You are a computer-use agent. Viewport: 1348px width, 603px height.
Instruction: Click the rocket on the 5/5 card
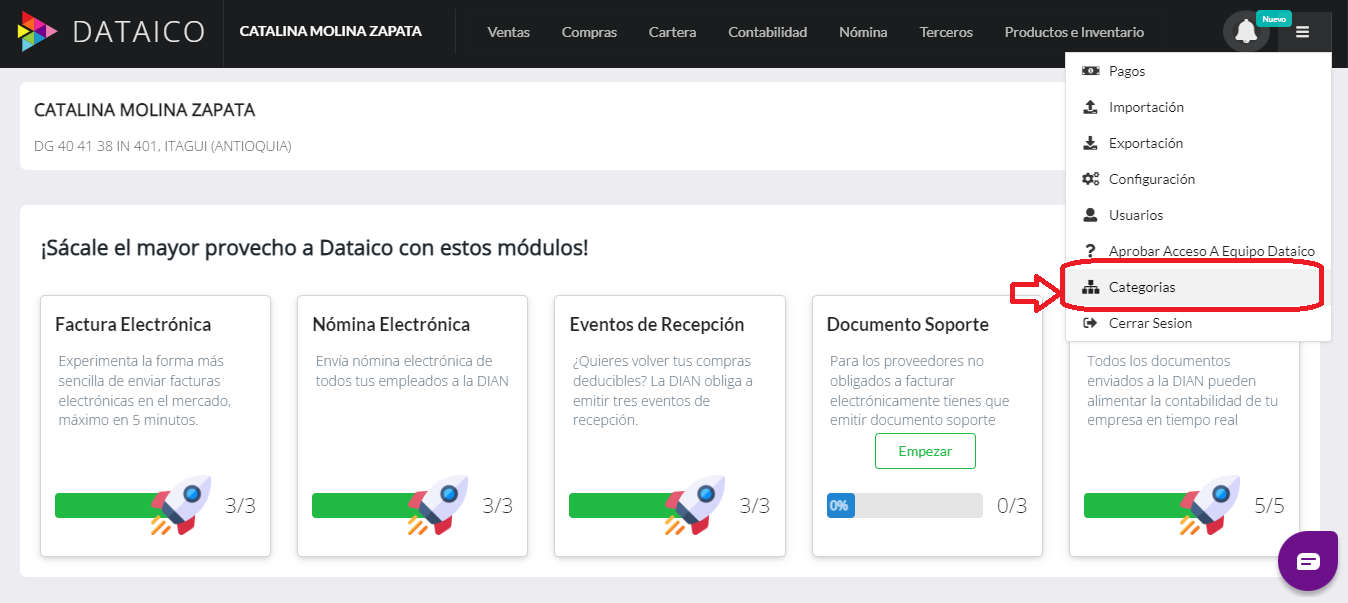(x=1210, y=505)
